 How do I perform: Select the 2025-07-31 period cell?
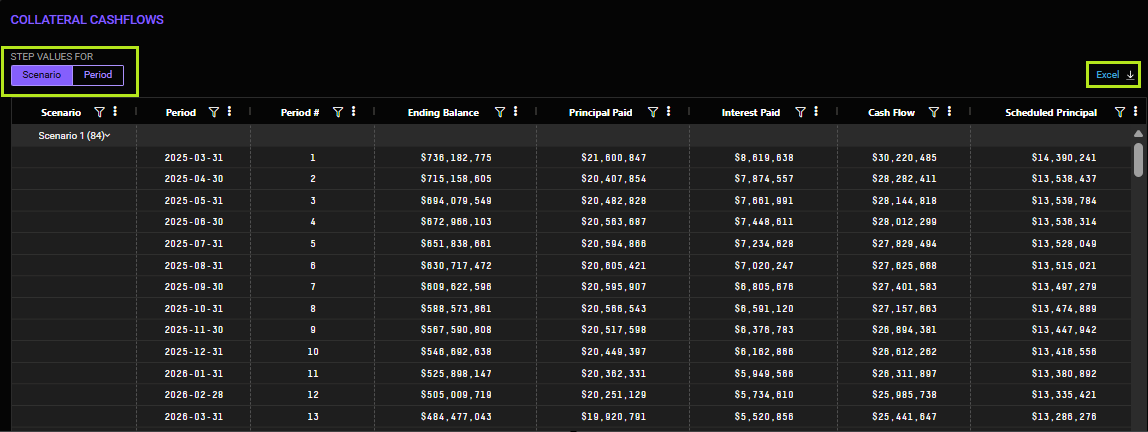coord(193,244)
